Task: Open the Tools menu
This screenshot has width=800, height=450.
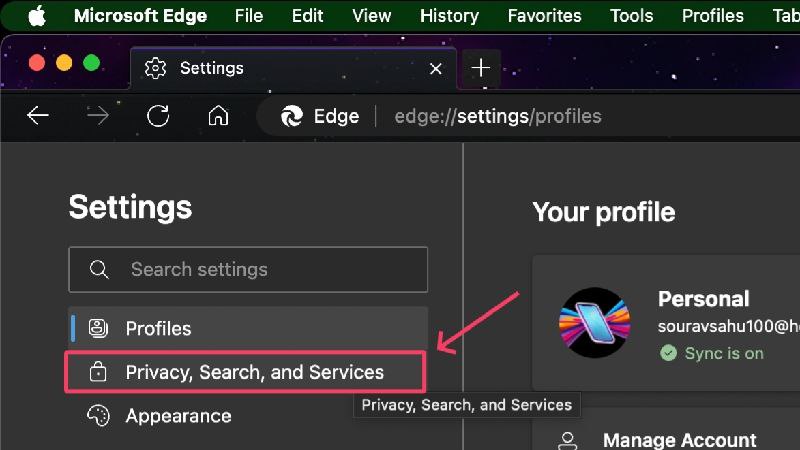Action: [632, 16]
